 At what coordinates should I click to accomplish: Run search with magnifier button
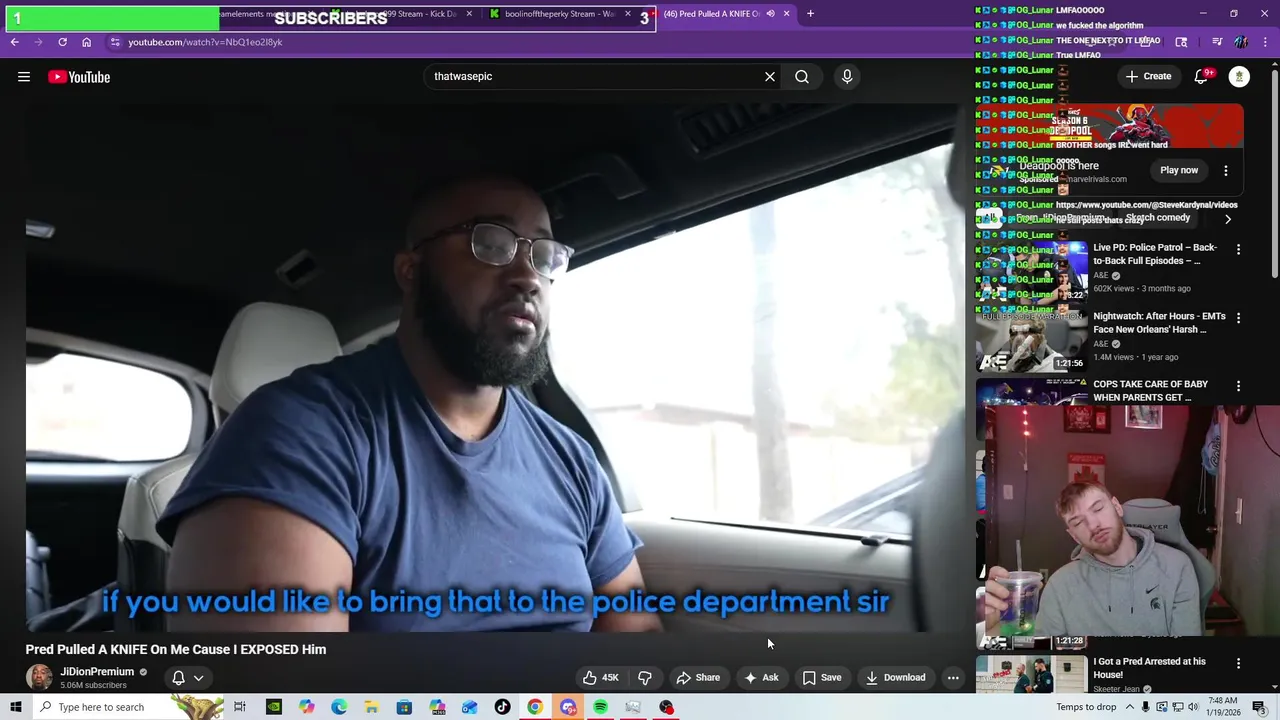[x=802, y=76]
